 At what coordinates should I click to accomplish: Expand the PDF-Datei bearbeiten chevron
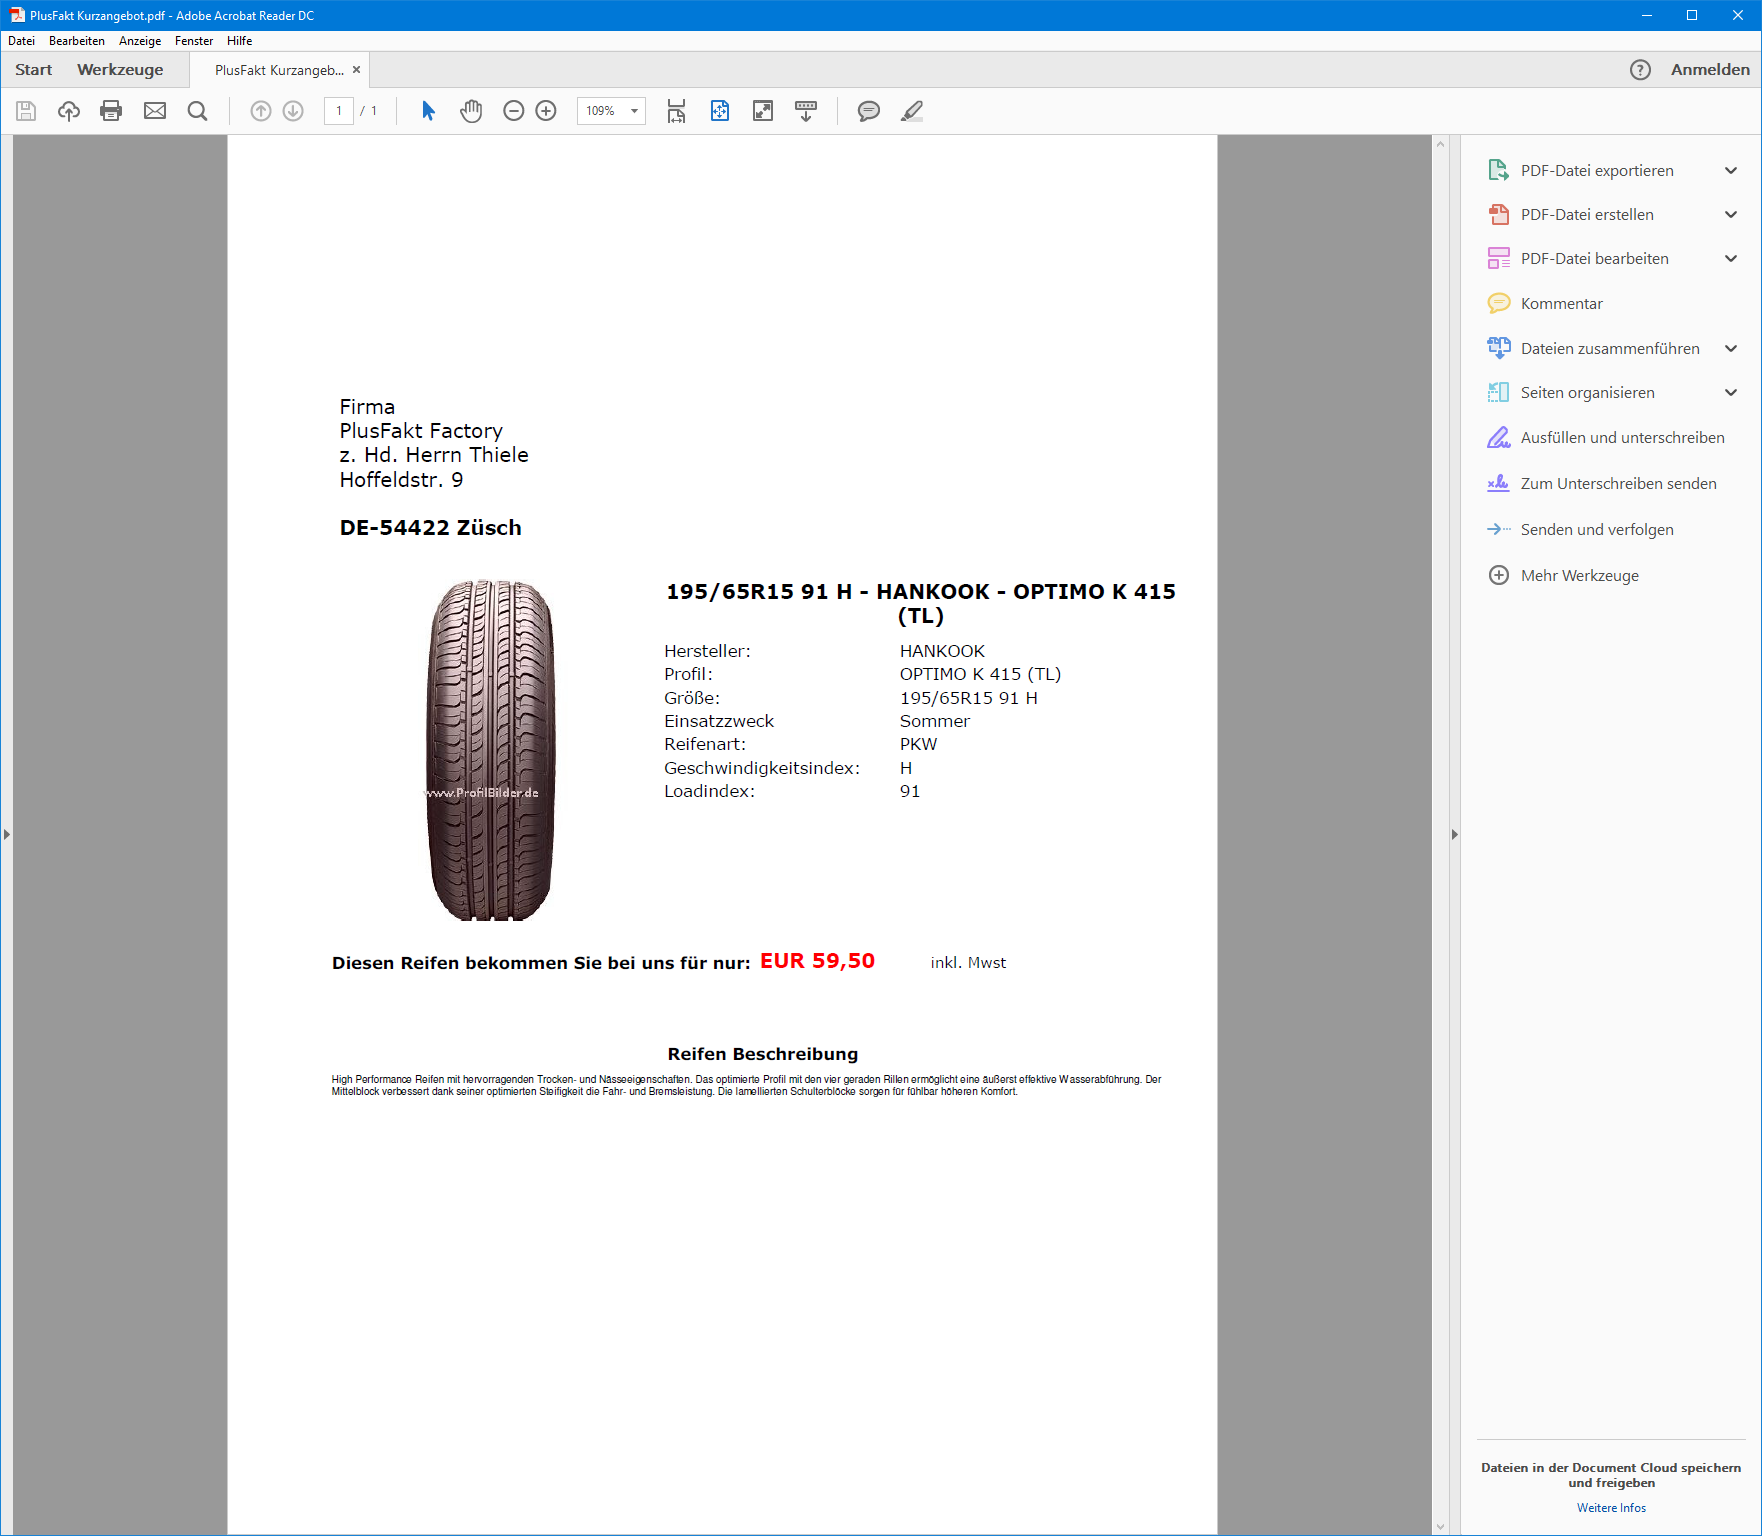1731,259
